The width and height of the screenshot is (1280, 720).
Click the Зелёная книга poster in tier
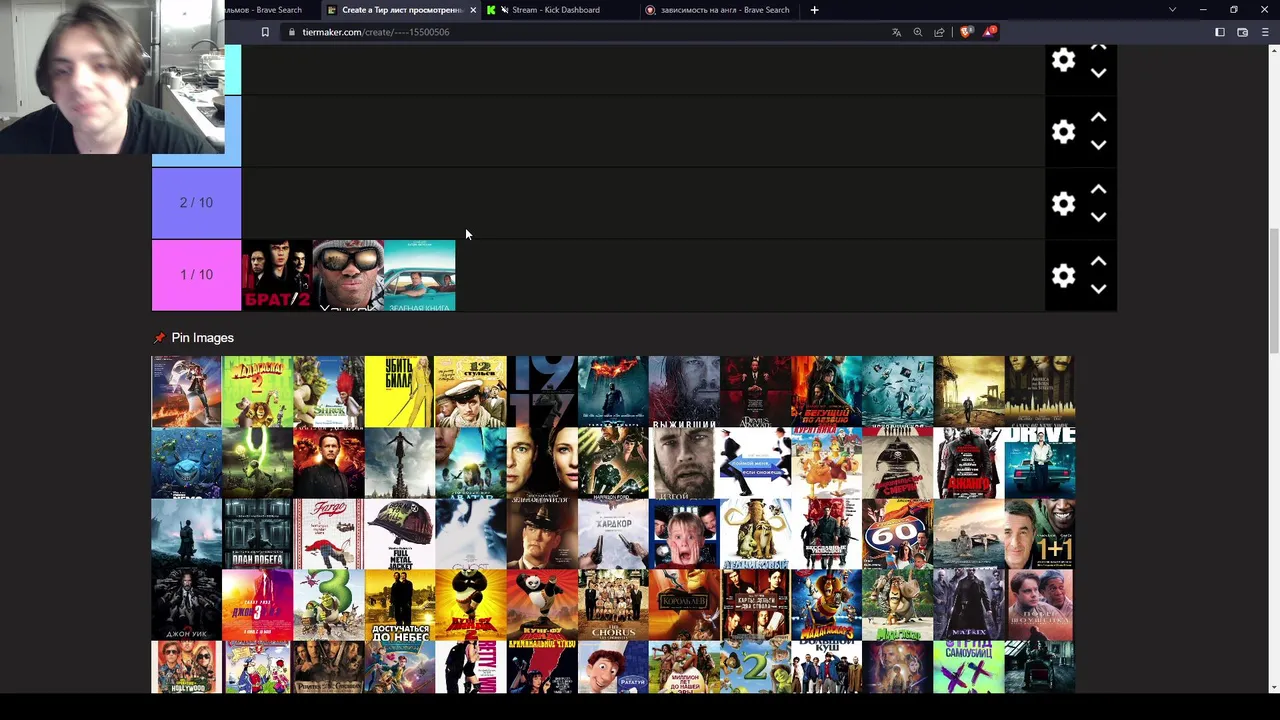420,275
